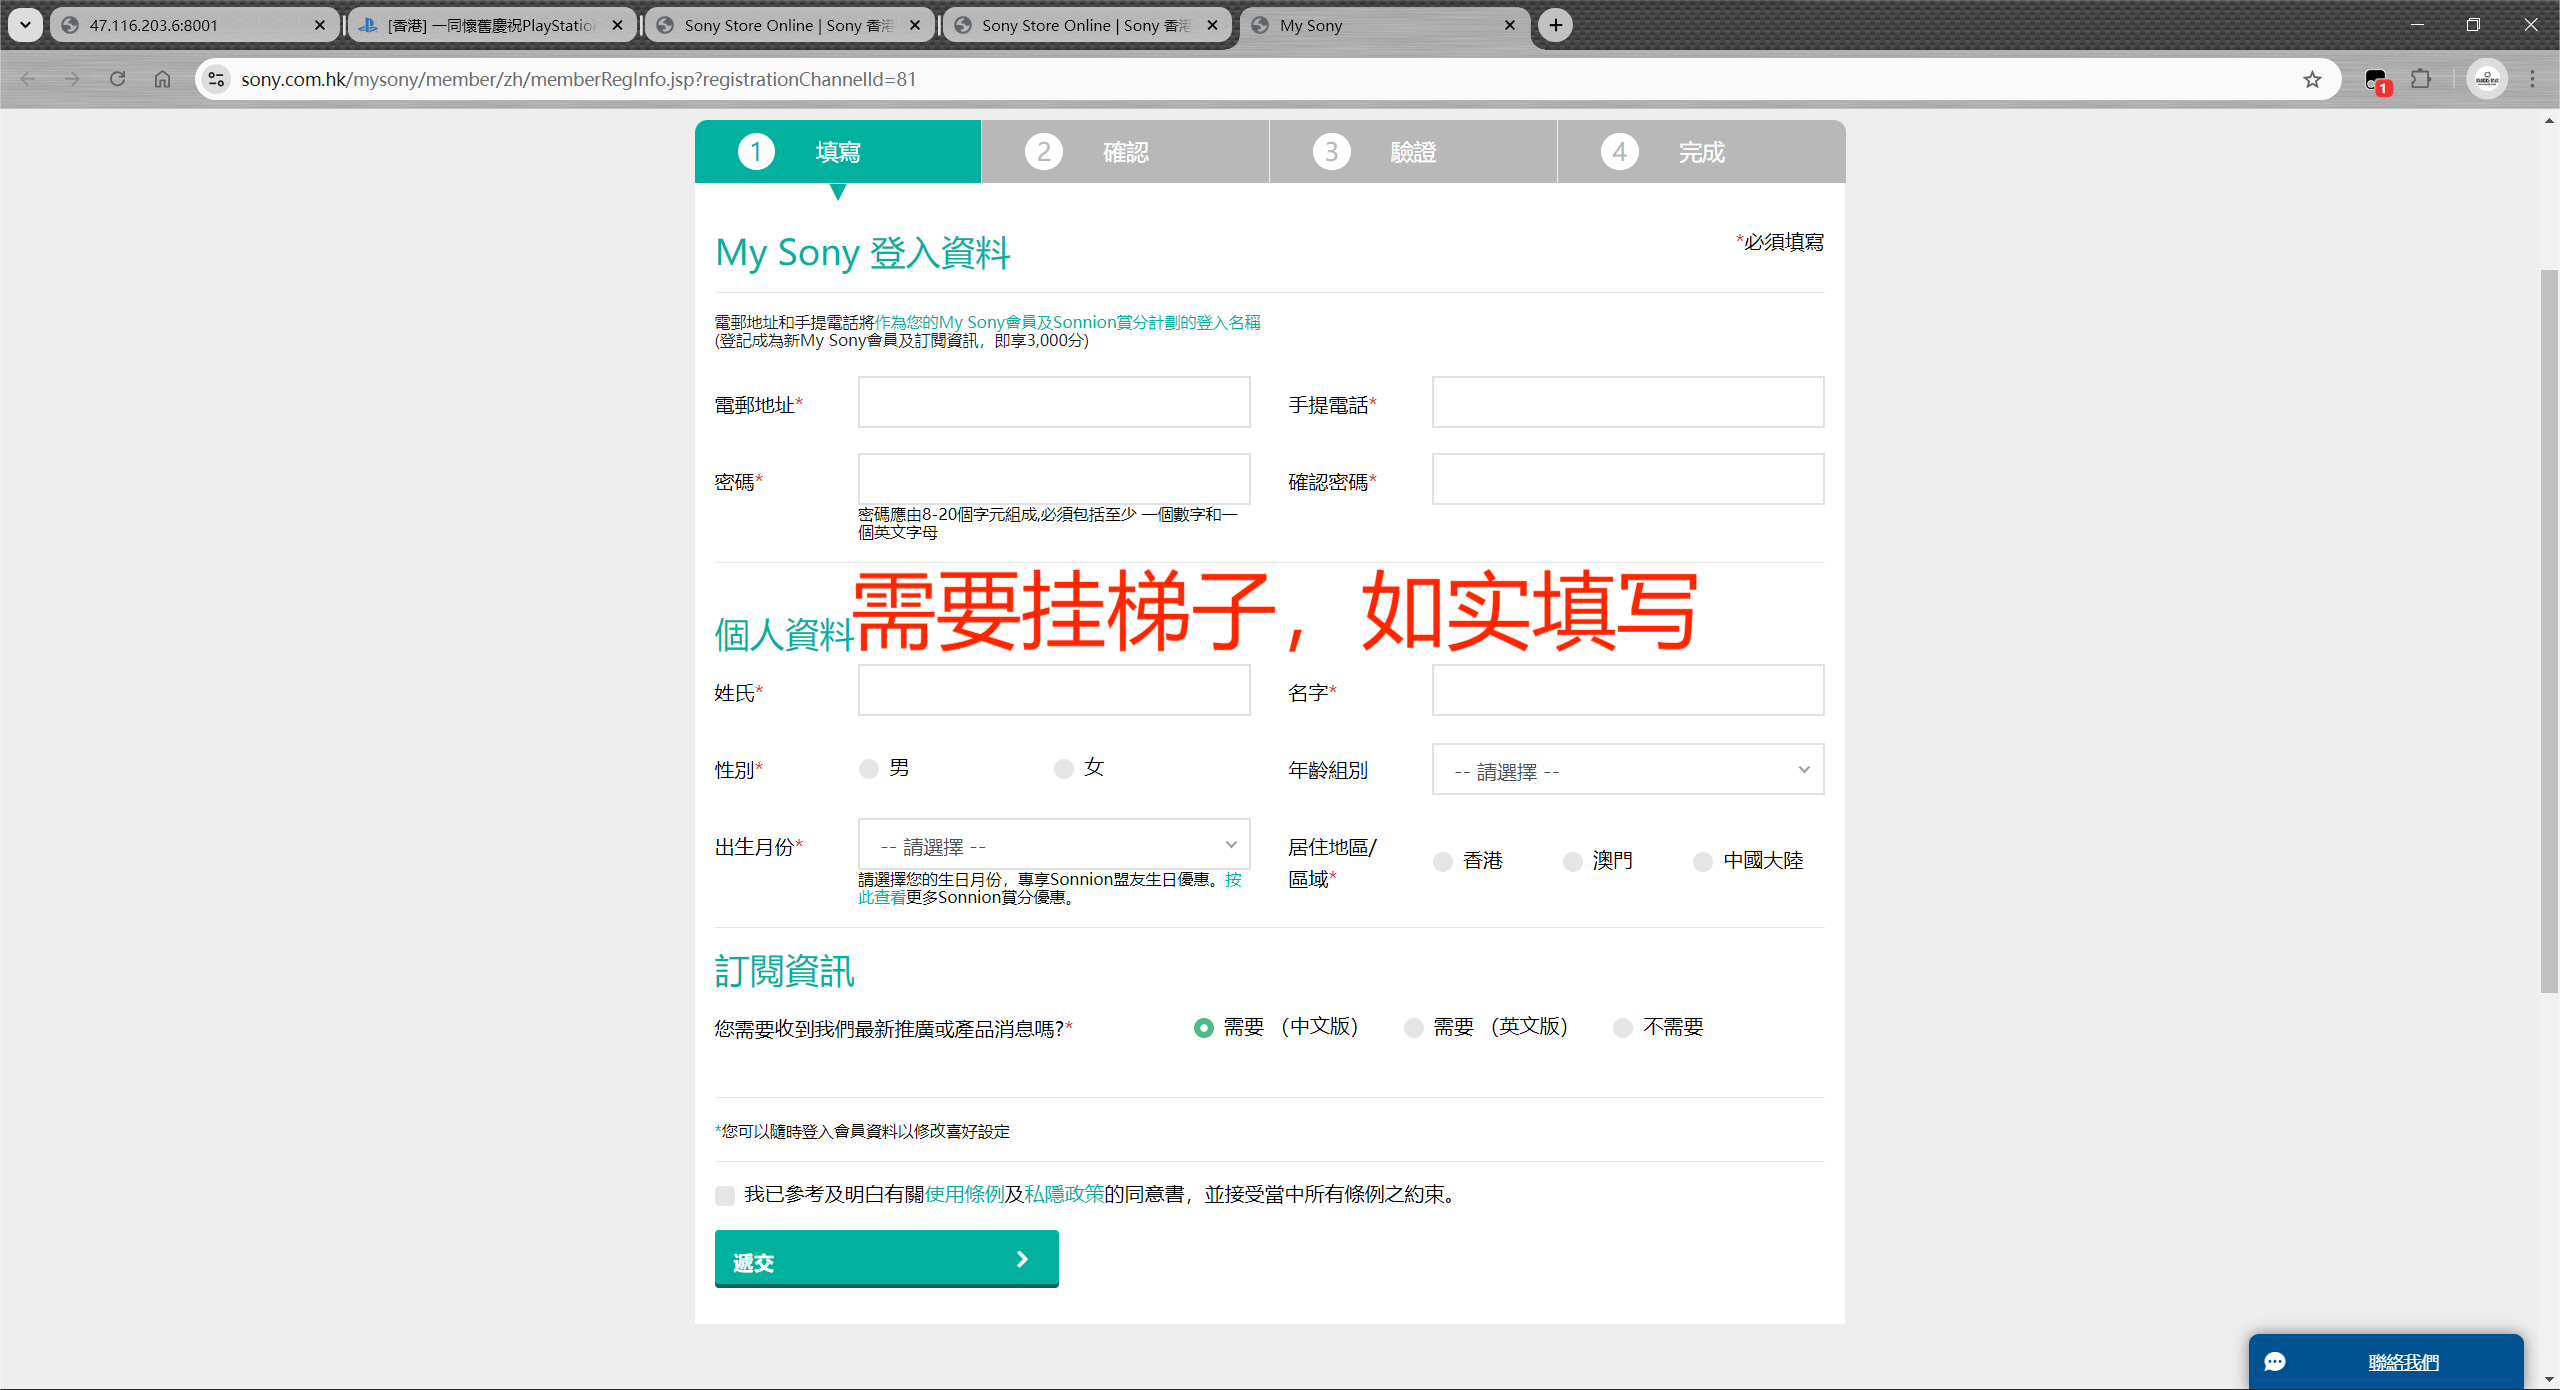
Task: Go to the browser home page
Action: click(162, 79)
